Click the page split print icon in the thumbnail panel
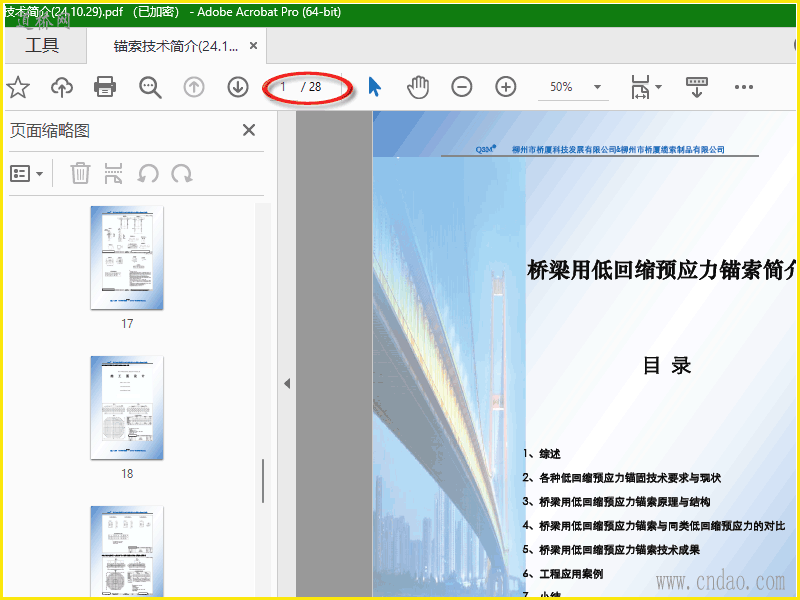Screen dimensions: 800x600 tap(113, 173)
